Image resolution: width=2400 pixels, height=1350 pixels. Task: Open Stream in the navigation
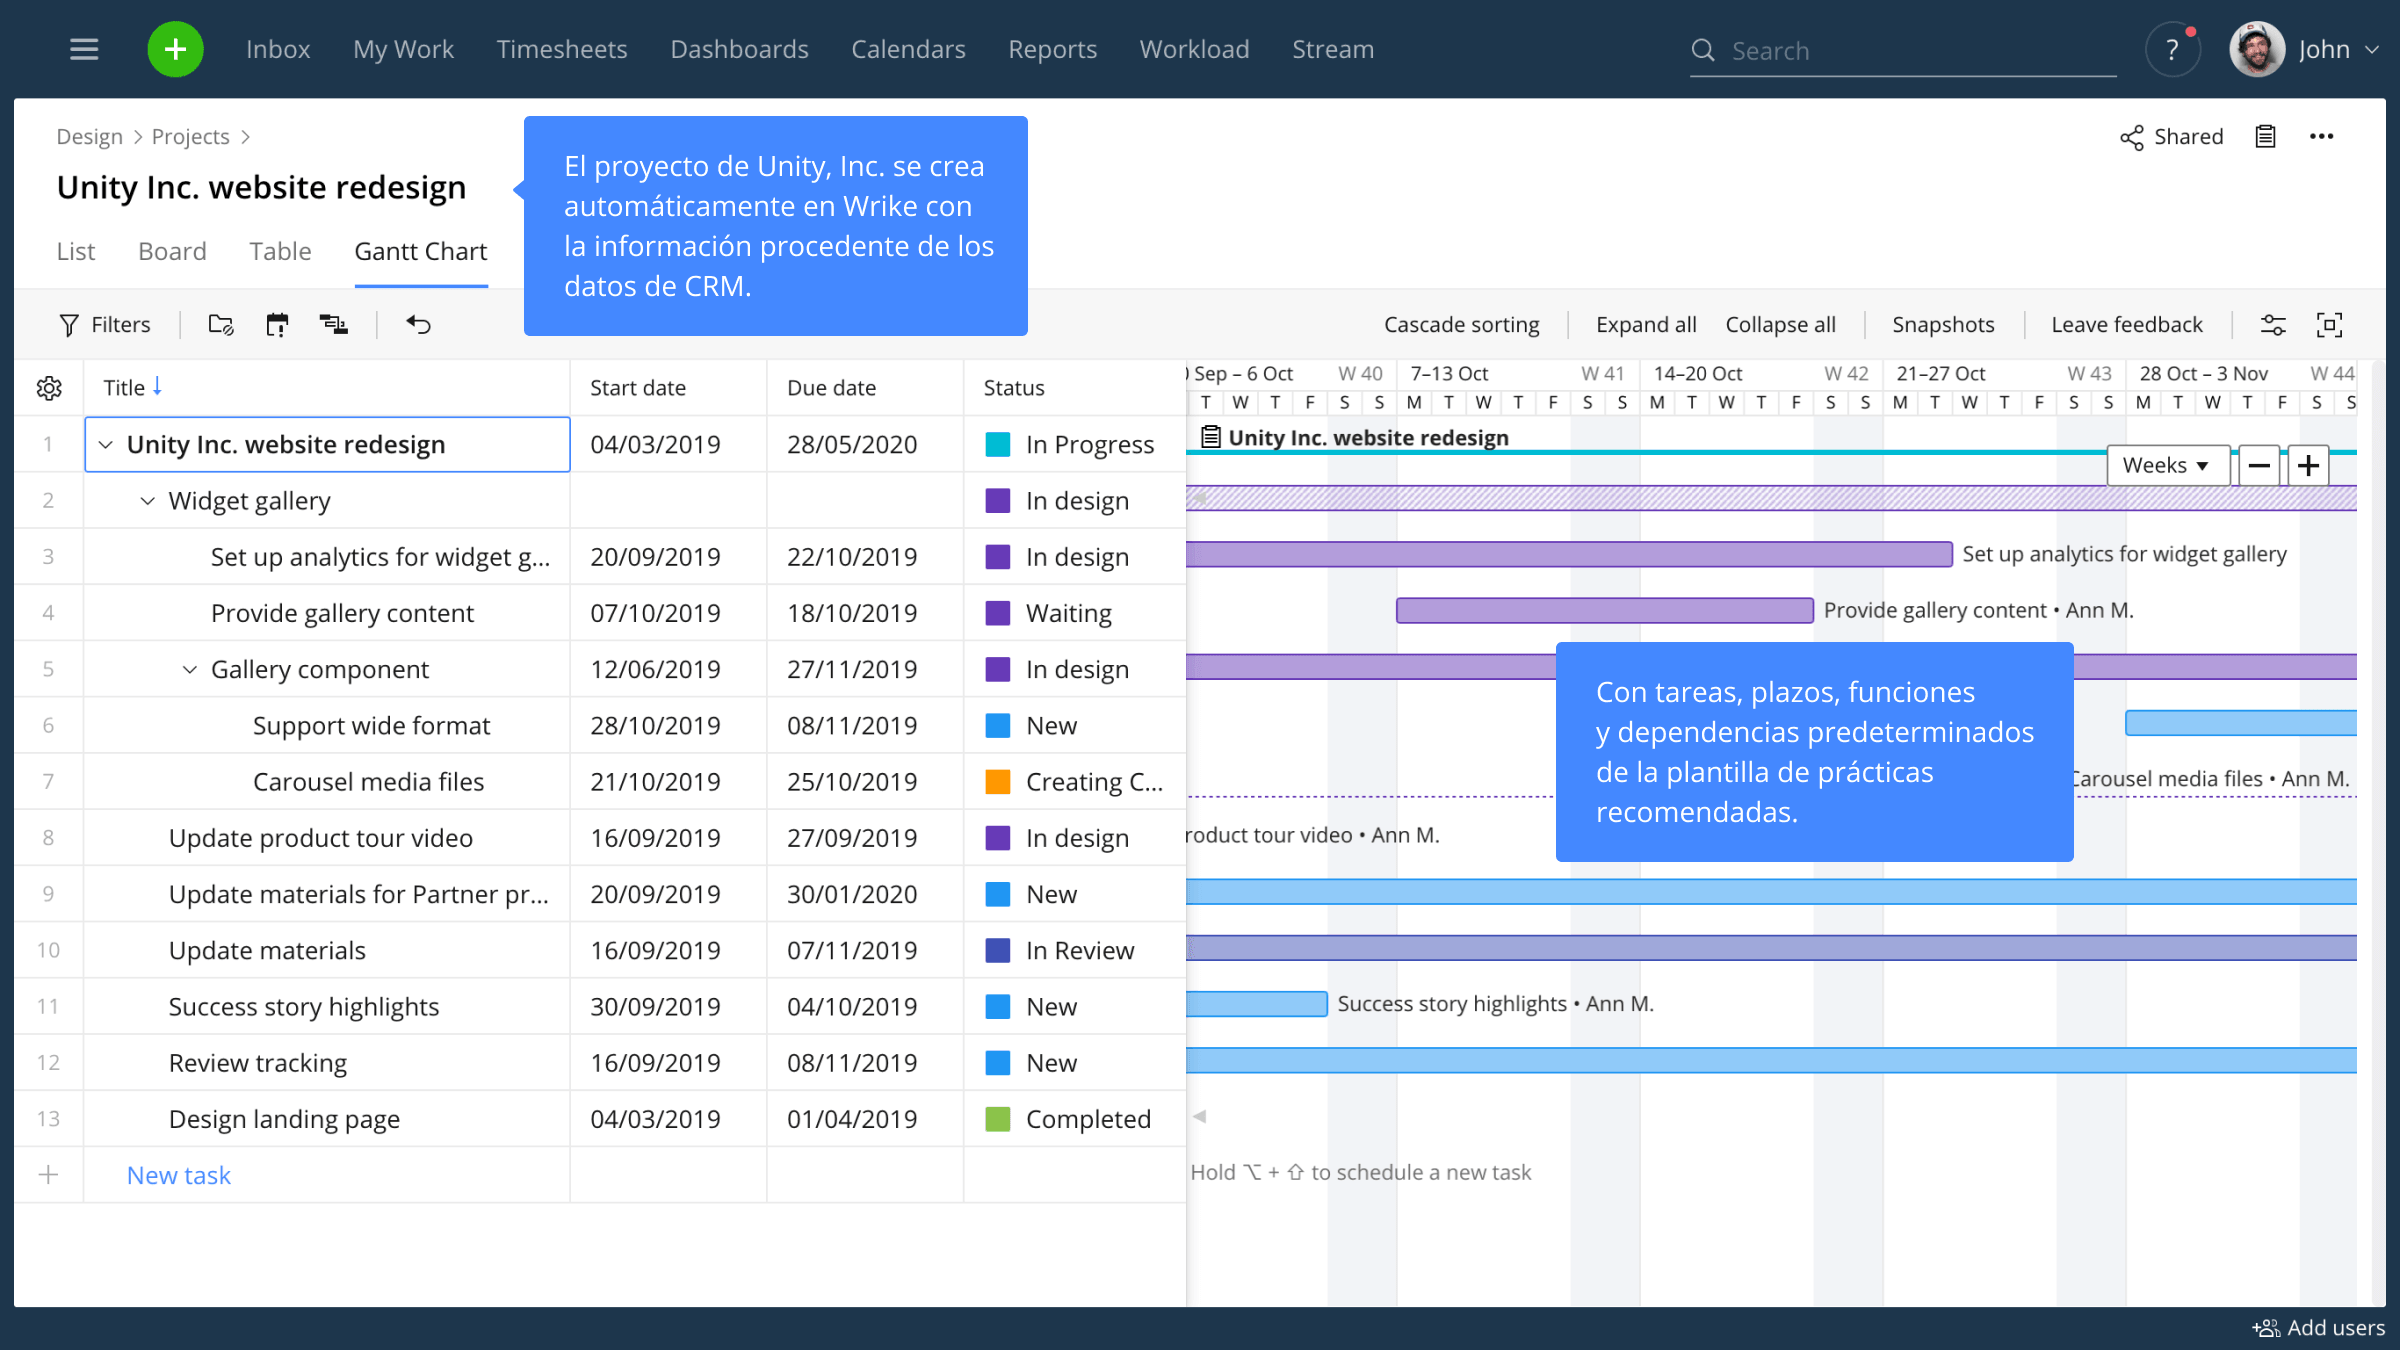tap(1333, 49)
